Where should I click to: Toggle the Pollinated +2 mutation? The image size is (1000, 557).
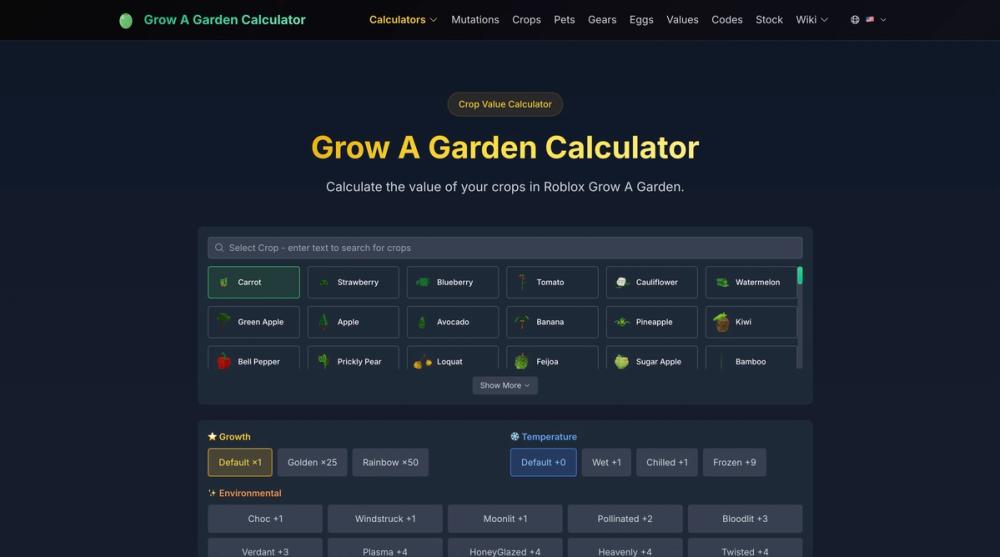pos(625,519)
